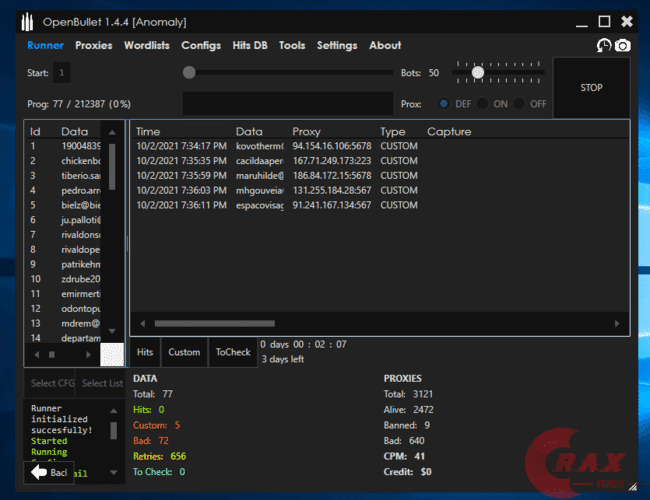Click down arrow in the log panel scrollbar
This screenshot has height=500, width=650.
113,455
